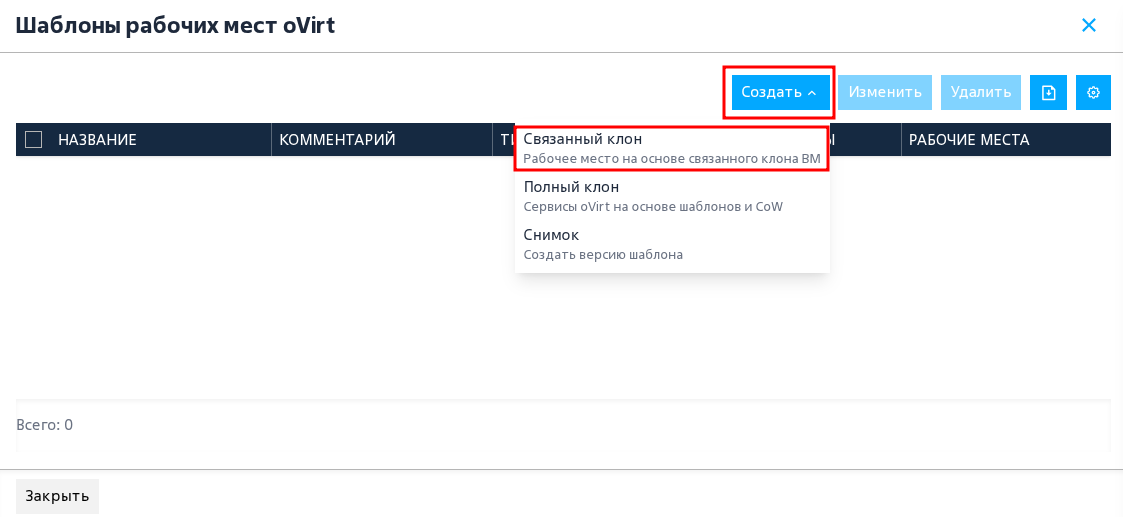Choose Связанный клон from the menu
This screenshot has width=1123, height=517.
(x=672, y=148)
